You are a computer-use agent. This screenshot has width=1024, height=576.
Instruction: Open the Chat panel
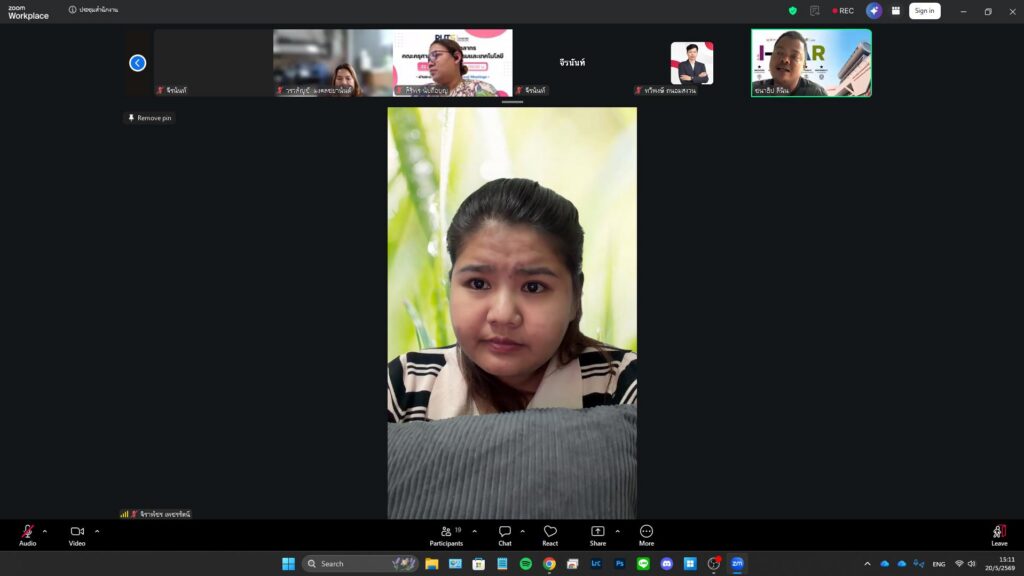505,535
